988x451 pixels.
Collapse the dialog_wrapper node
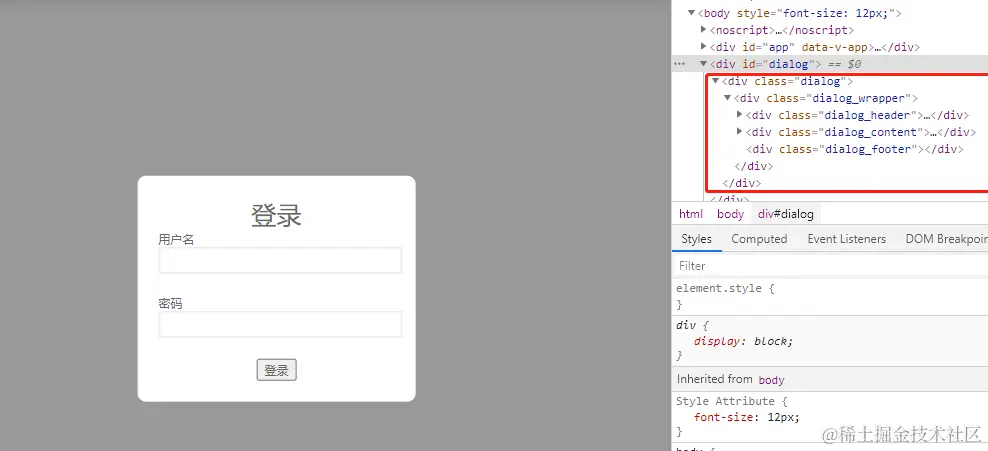pyautogui.click(x=728, y=98)
